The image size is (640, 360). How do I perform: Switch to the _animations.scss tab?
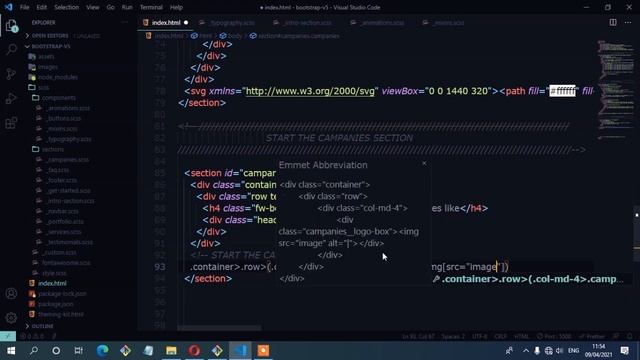[382, 23]
